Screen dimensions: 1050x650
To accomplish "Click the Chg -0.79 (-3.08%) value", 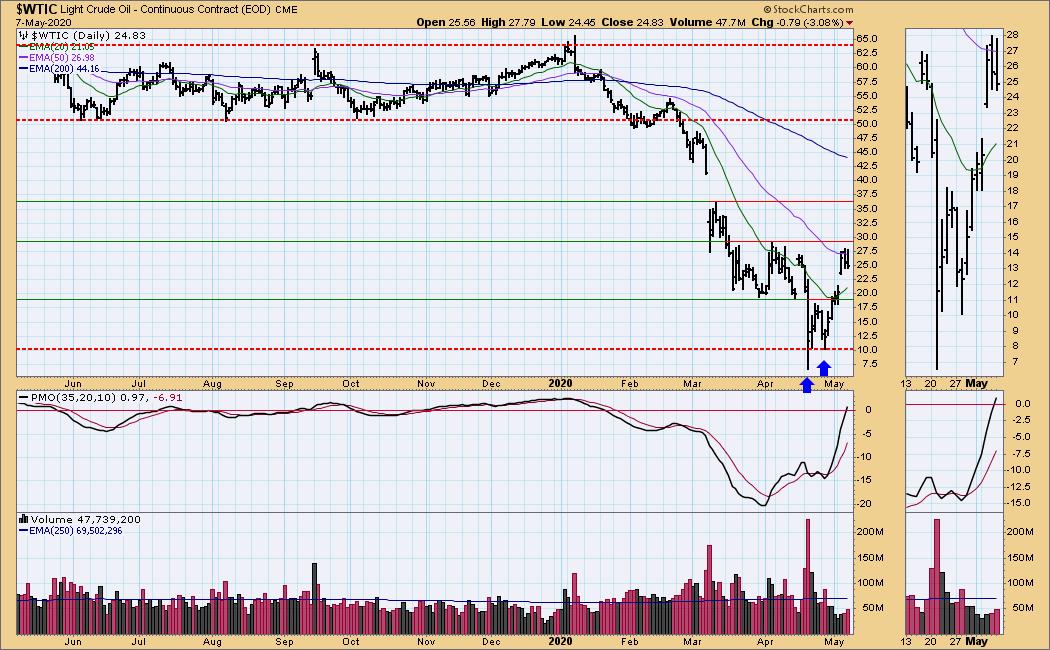I will click(x=797, y=22).
